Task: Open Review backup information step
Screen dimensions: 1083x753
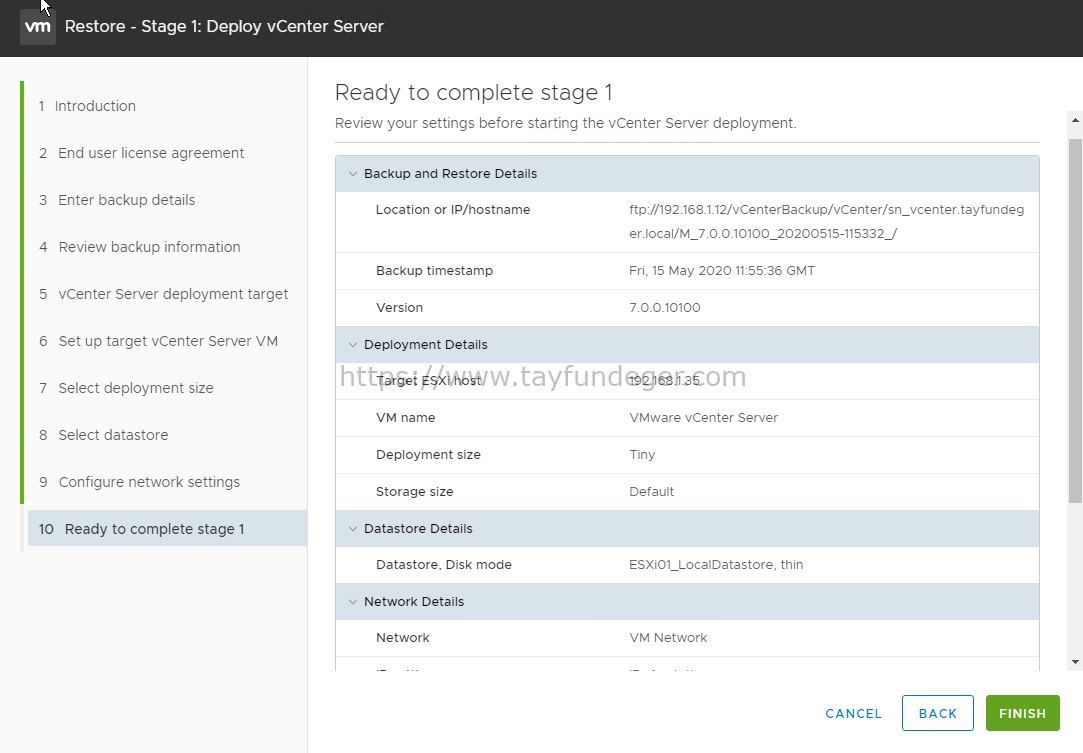Action: pyautogui.click(x=140, y=247)
